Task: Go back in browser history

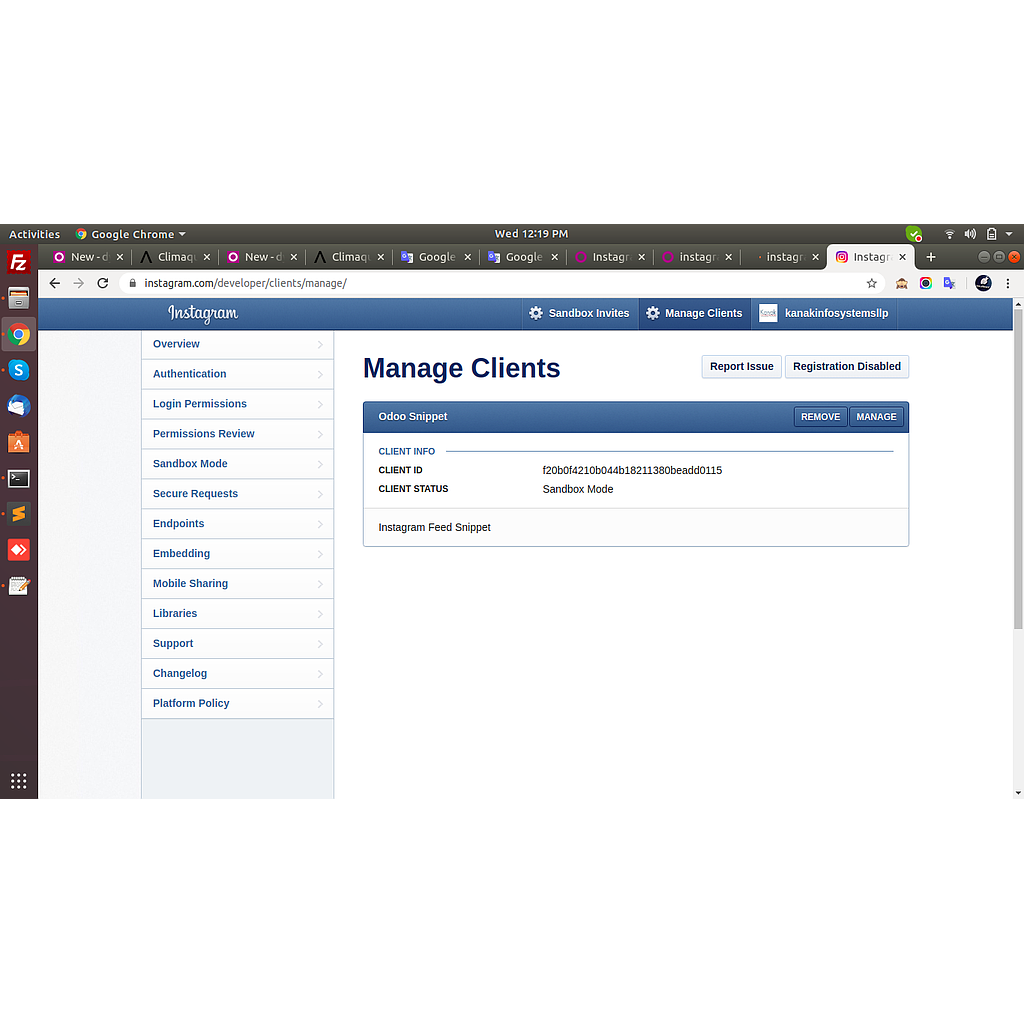Action: click(55, 283)
